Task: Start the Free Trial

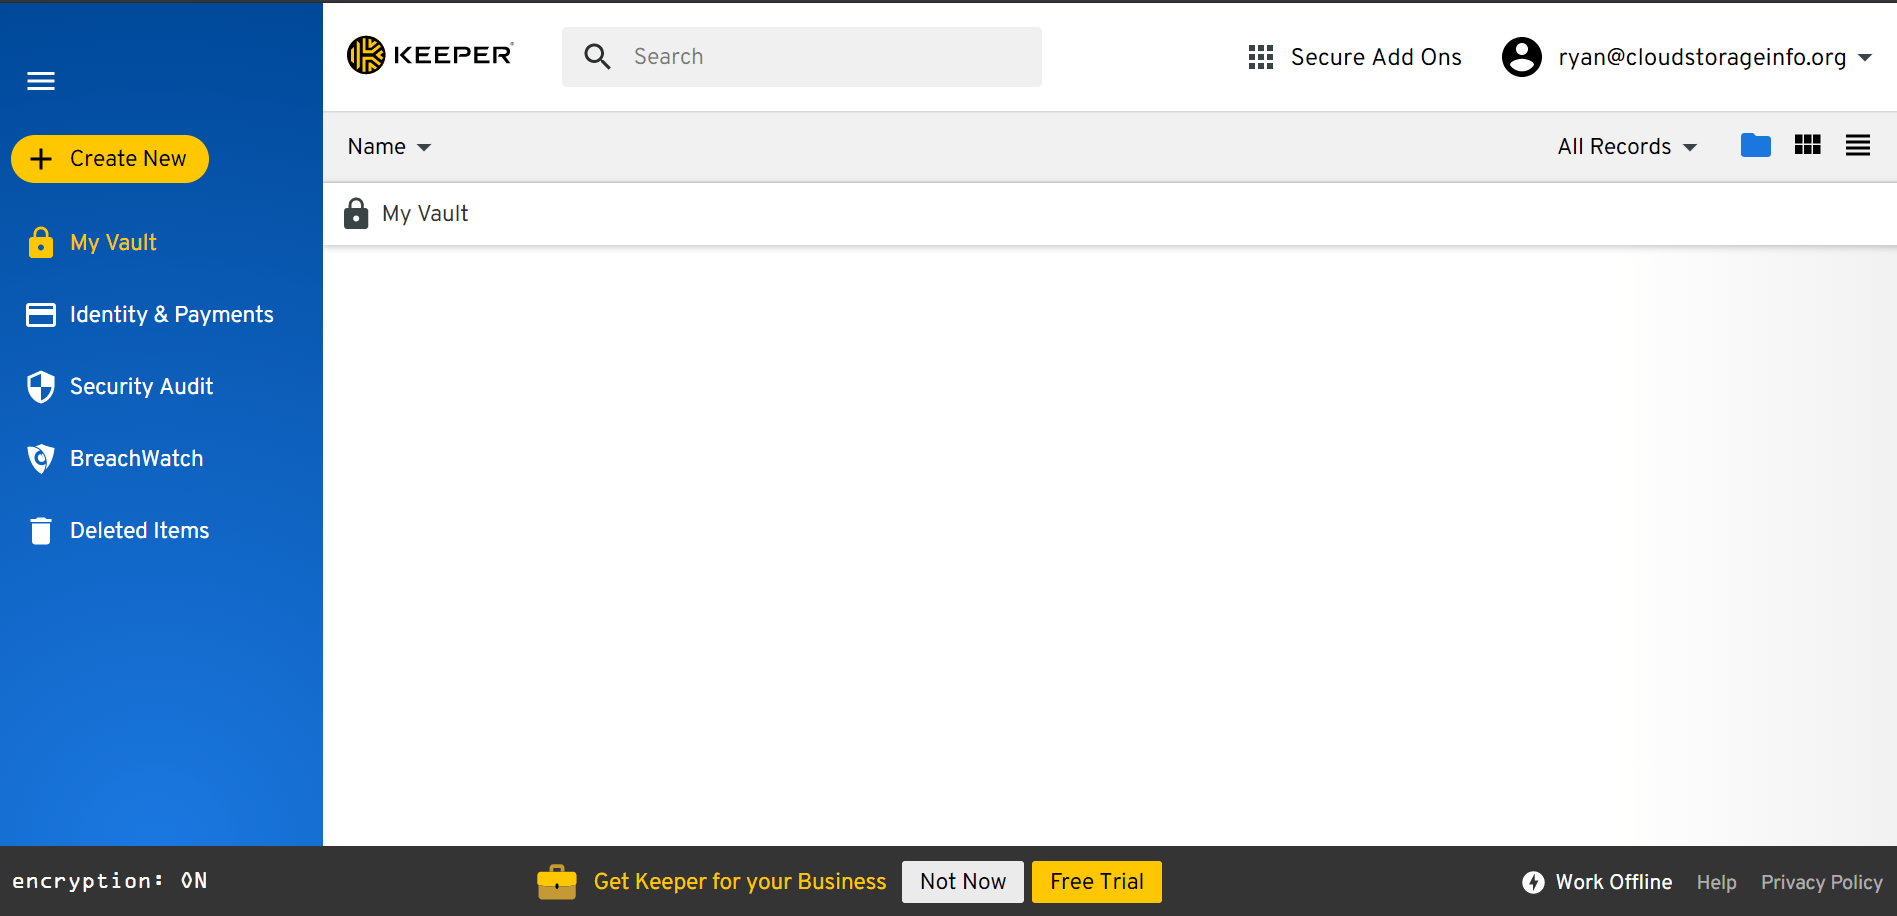Action: pyautogui.click(x=1096, y=882)
